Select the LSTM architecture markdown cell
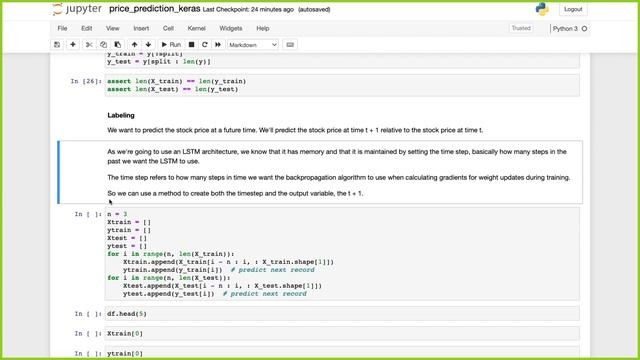 [320, 172]
